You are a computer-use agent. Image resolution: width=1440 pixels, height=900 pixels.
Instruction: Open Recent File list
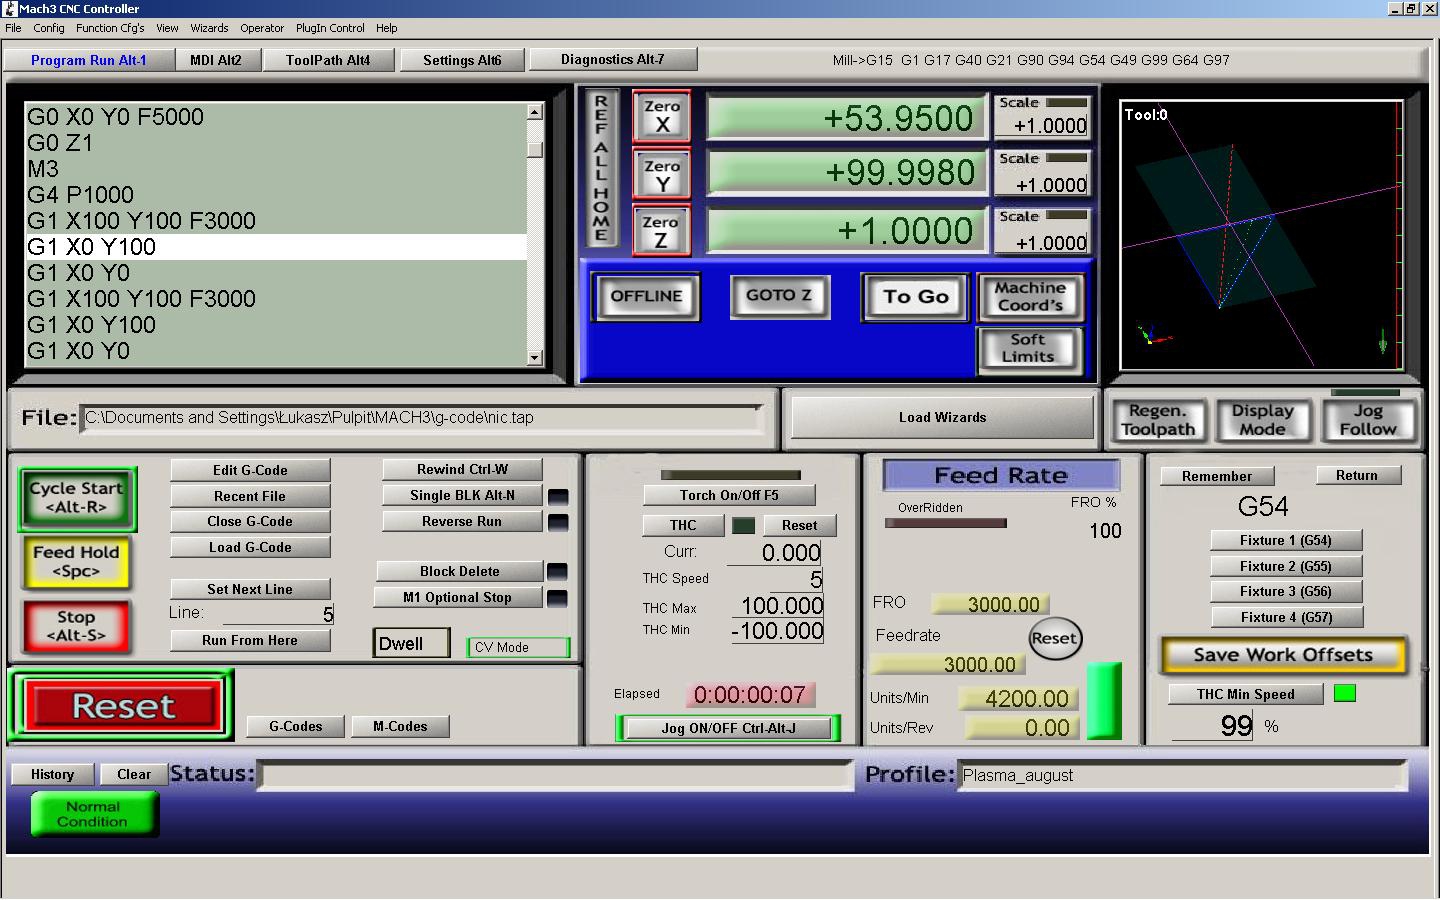(x=250, y=496)
